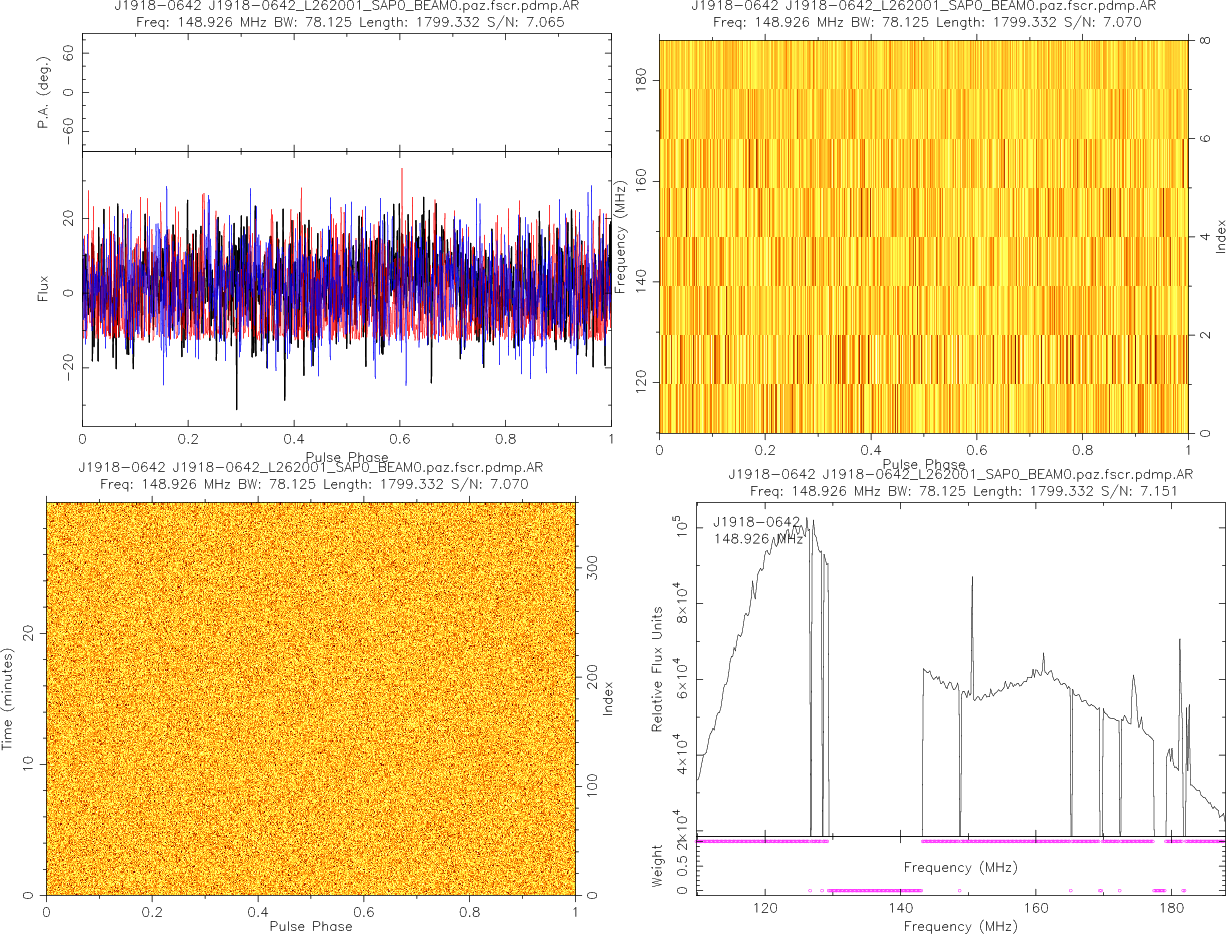The height and width of the screenshot is (935, 1226).
Task: Click the P.A. (deg.) axis label
Action: click(x=44, y=93)
